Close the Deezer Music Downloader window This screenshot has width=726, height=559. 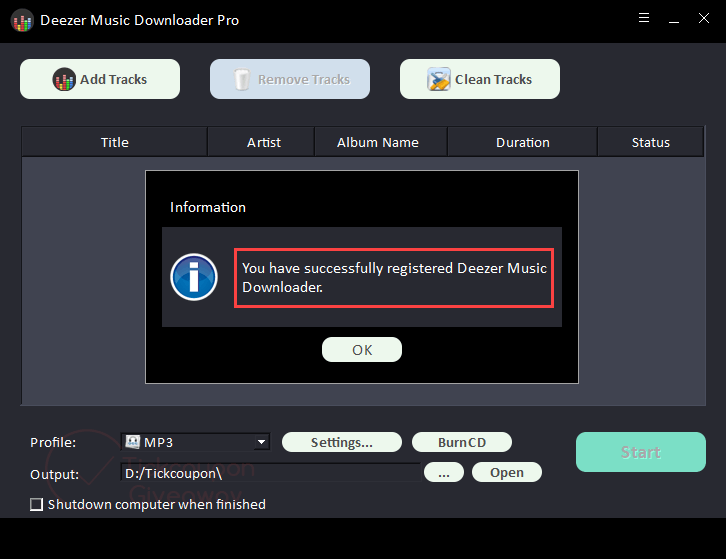click(x=704, y=18)
